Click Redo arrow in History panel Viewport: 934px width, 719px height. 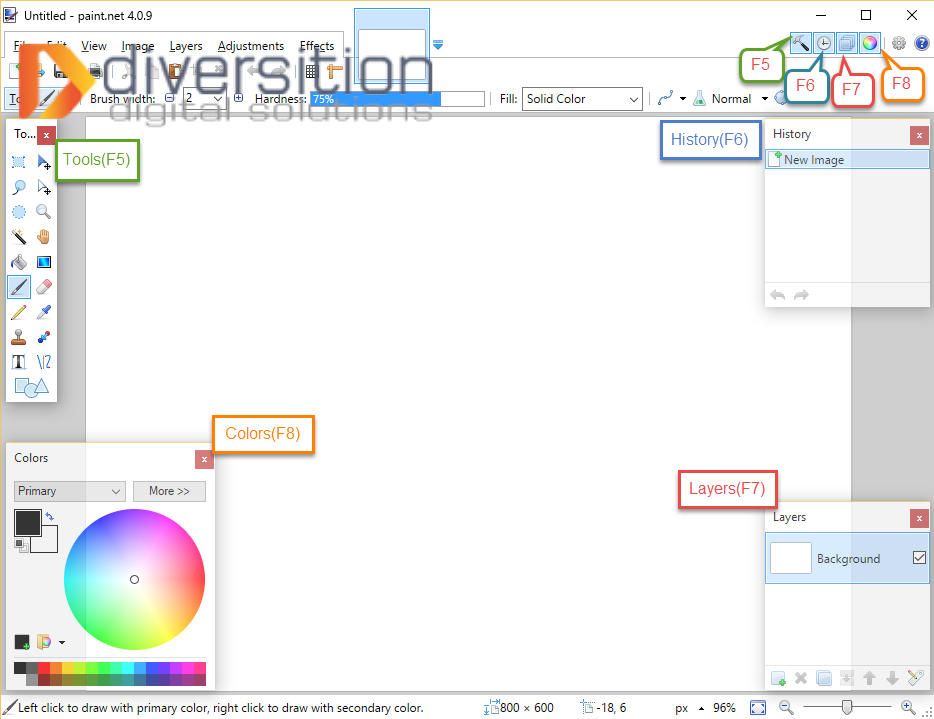(802, 295)
